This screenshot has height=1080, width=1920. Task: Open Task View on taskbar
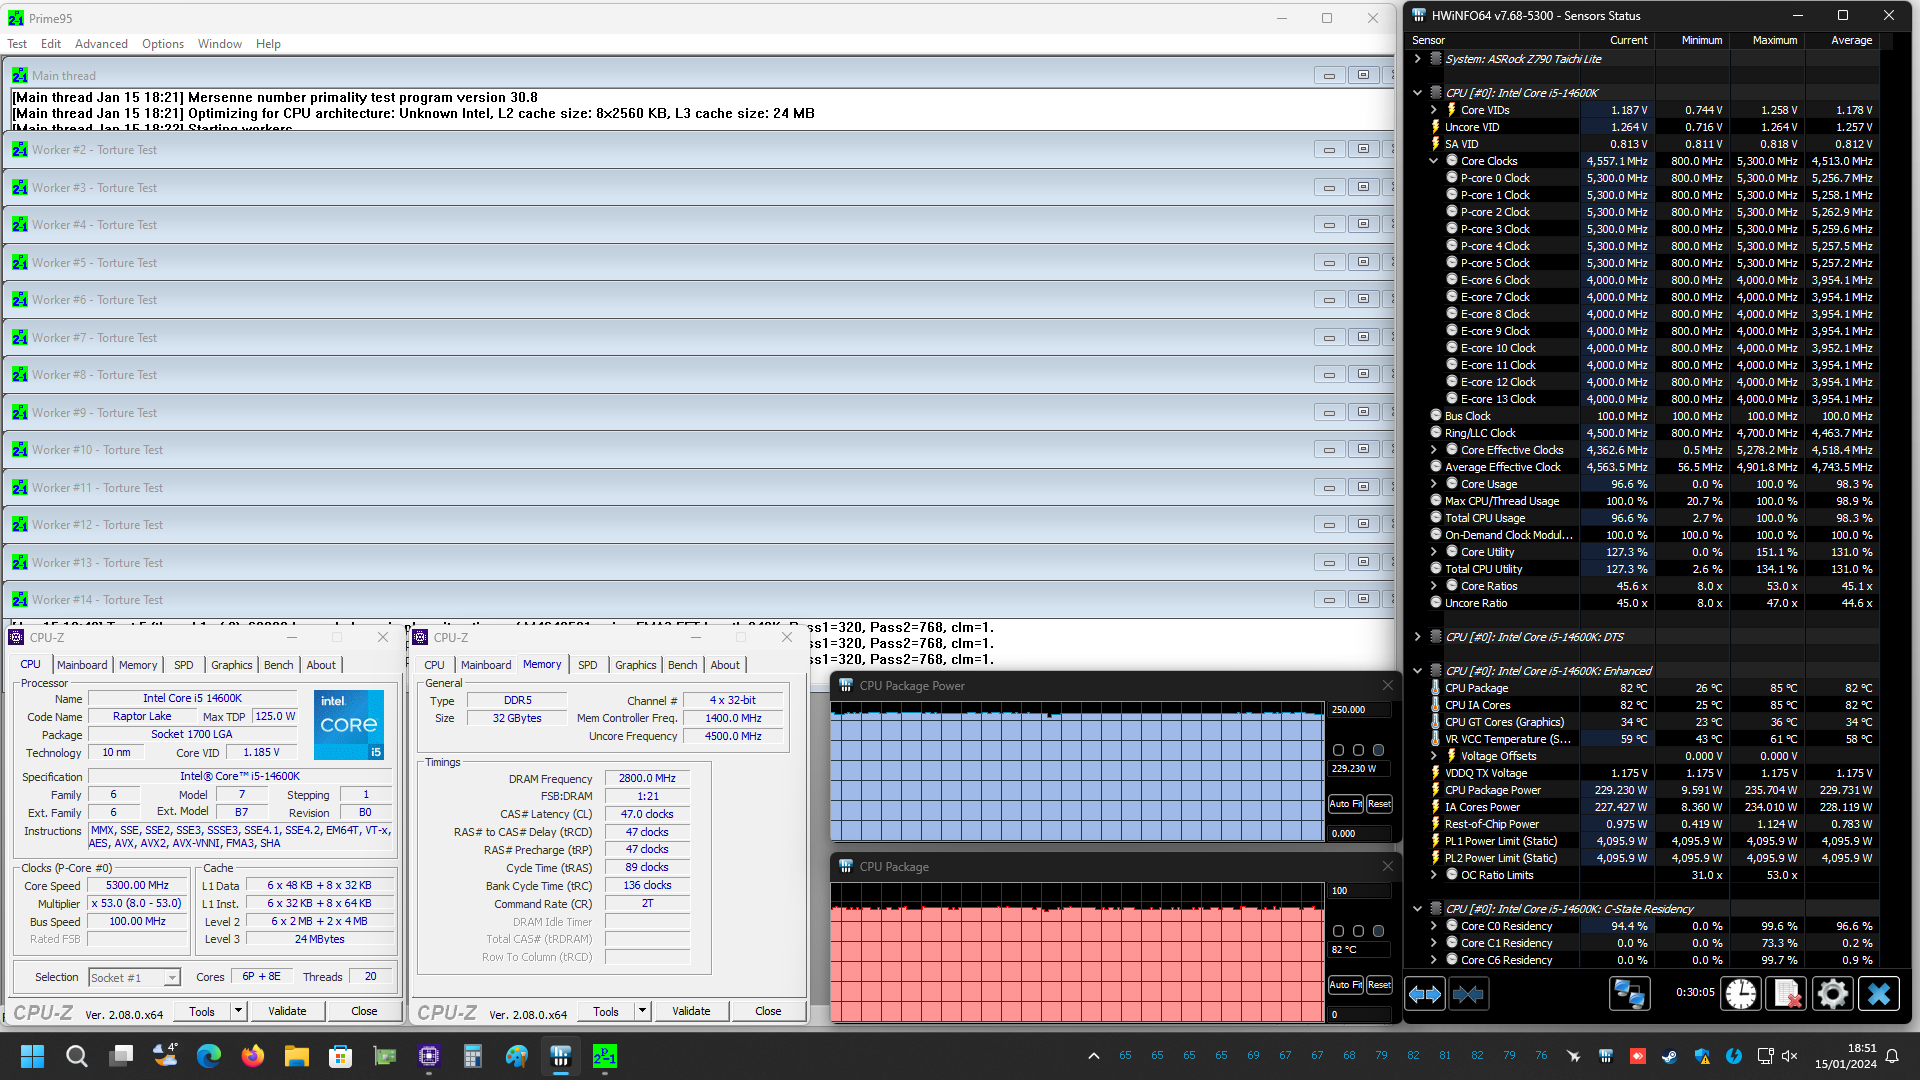(121, 1056)
